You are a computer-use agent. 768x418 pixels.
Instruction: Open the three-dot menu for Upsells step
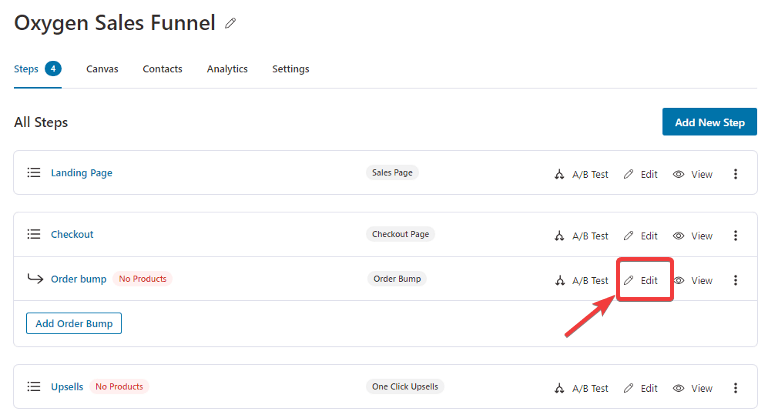(x=735, y=388)
